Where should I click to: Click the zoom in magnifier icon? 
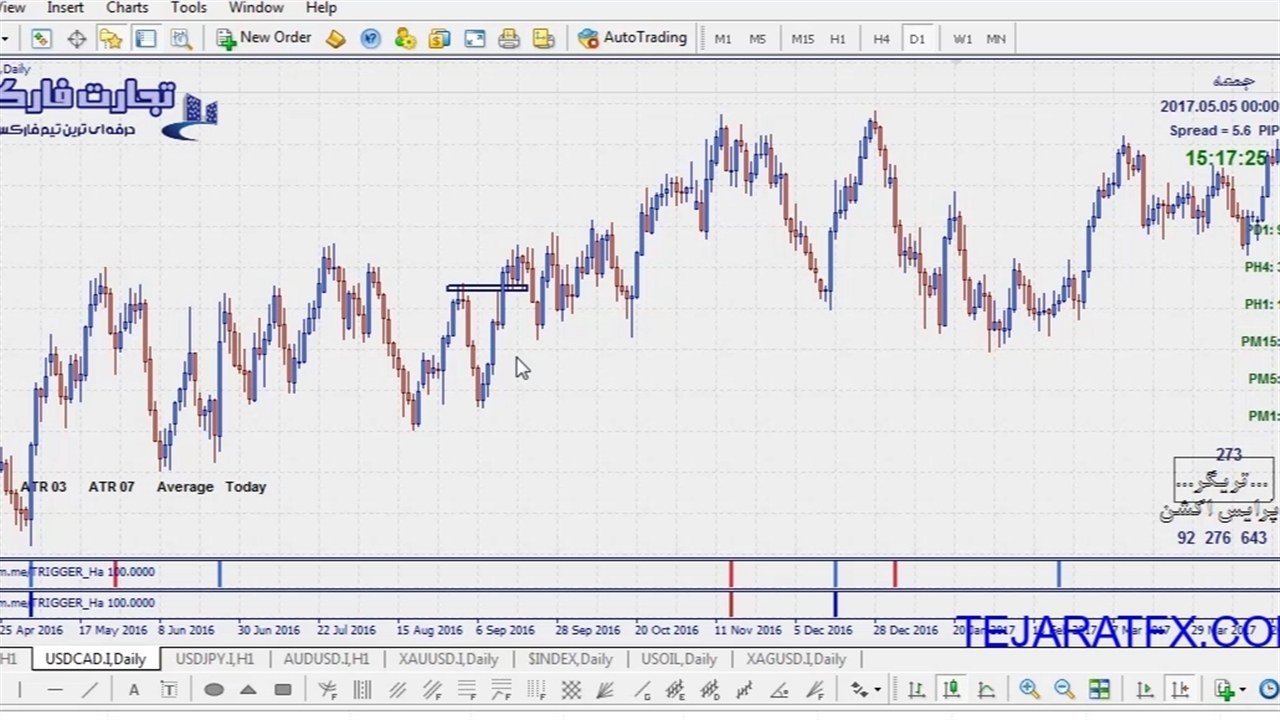(1029, 689)
